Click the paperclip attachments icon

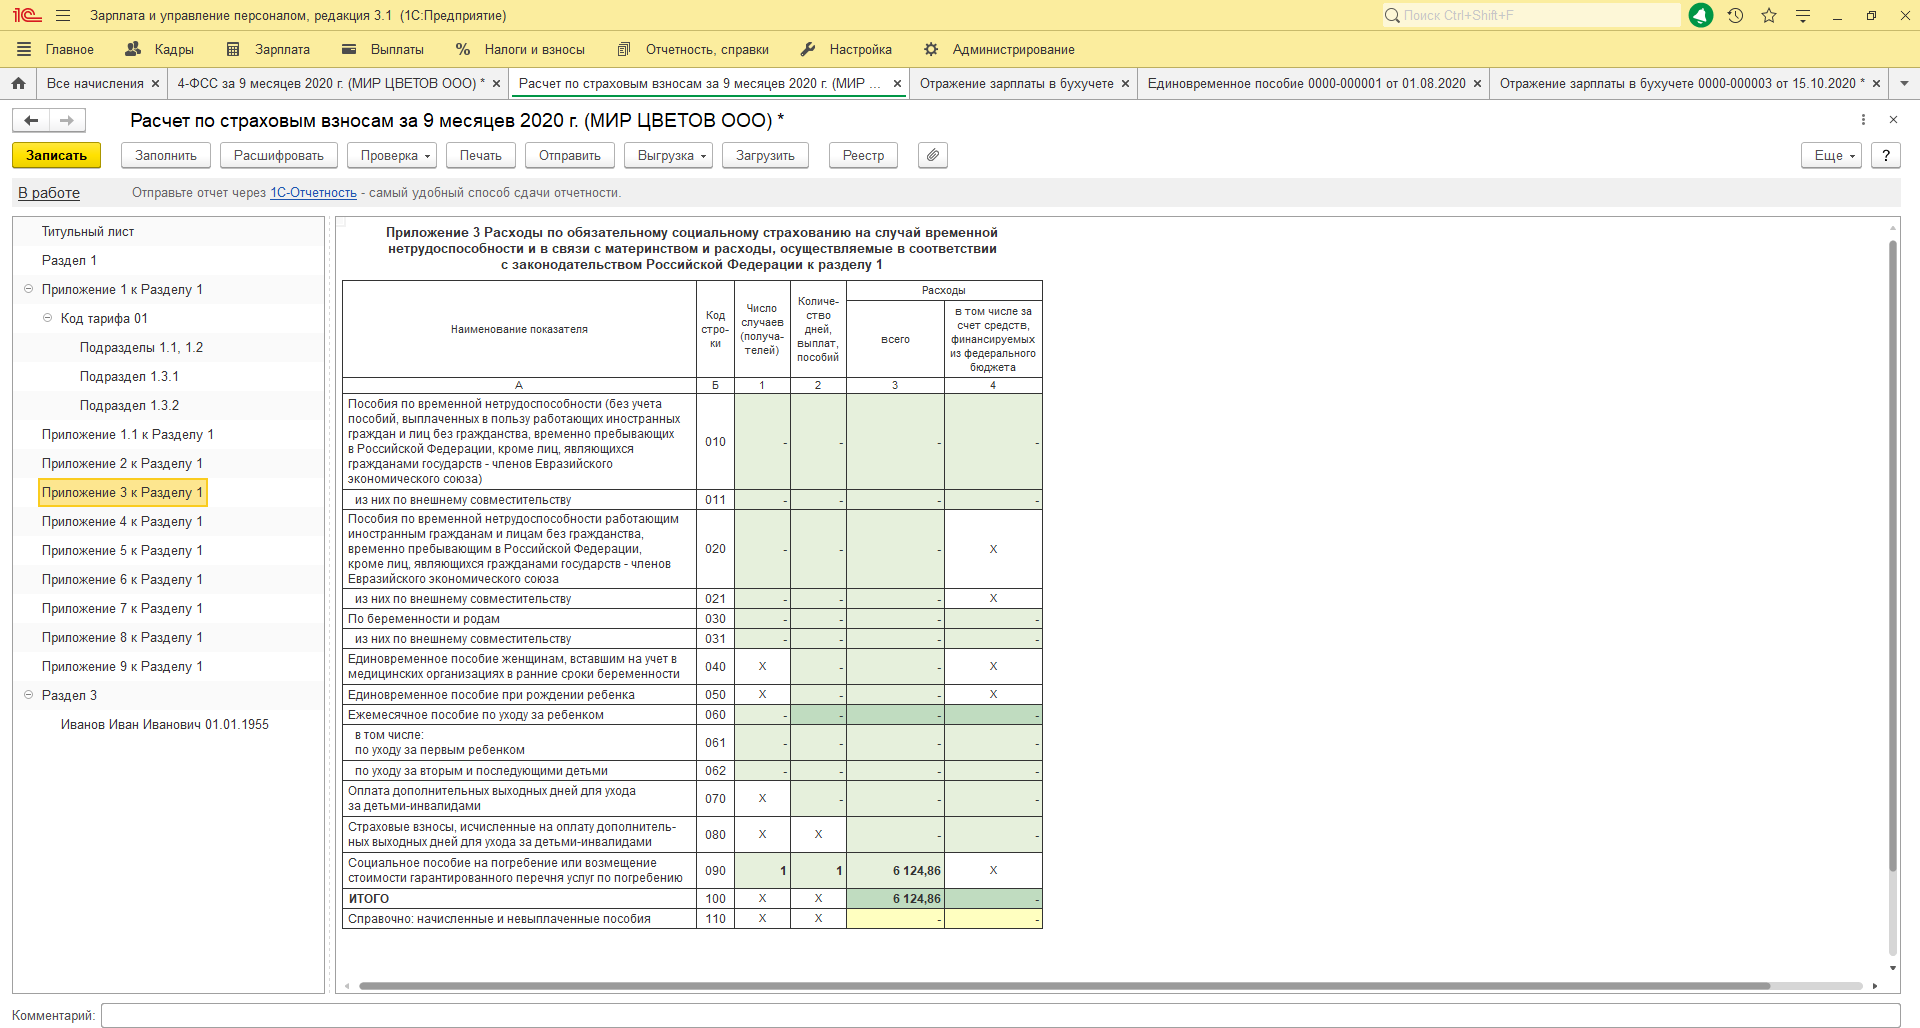pyautogui.click(x=932, y=155)
